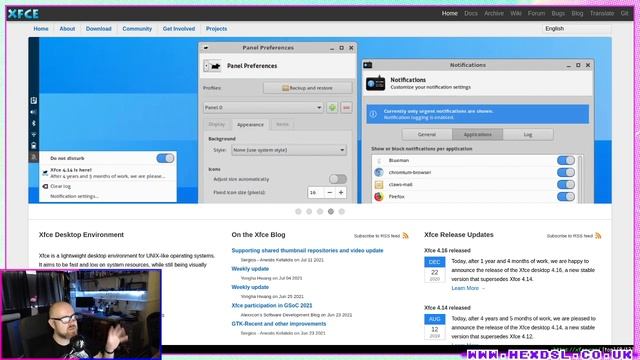Switch to the Display tab
The height and width of the screenshot is (360, 640).
pos(217,124)
